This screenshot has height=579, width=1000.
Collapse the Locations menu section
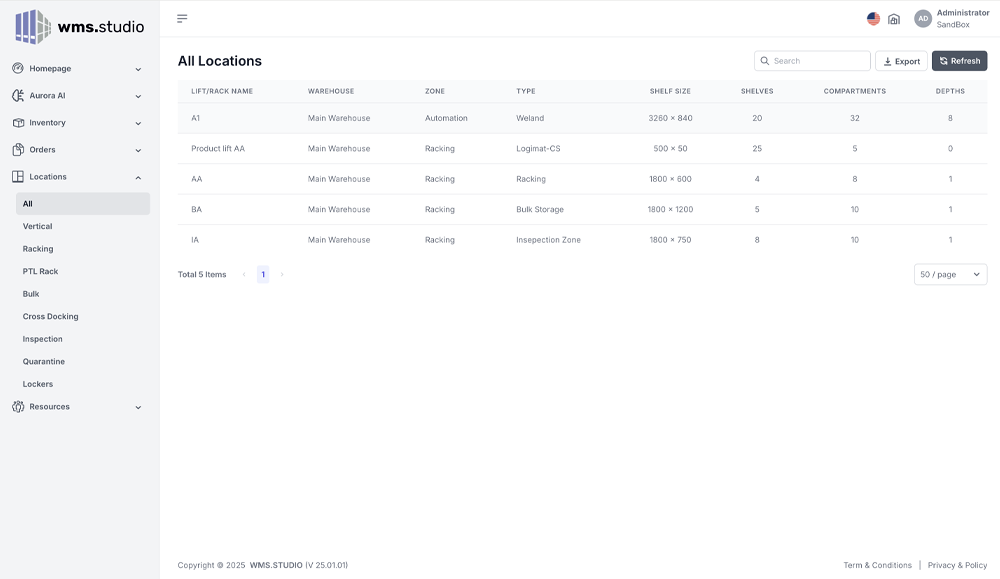[138, 177]
